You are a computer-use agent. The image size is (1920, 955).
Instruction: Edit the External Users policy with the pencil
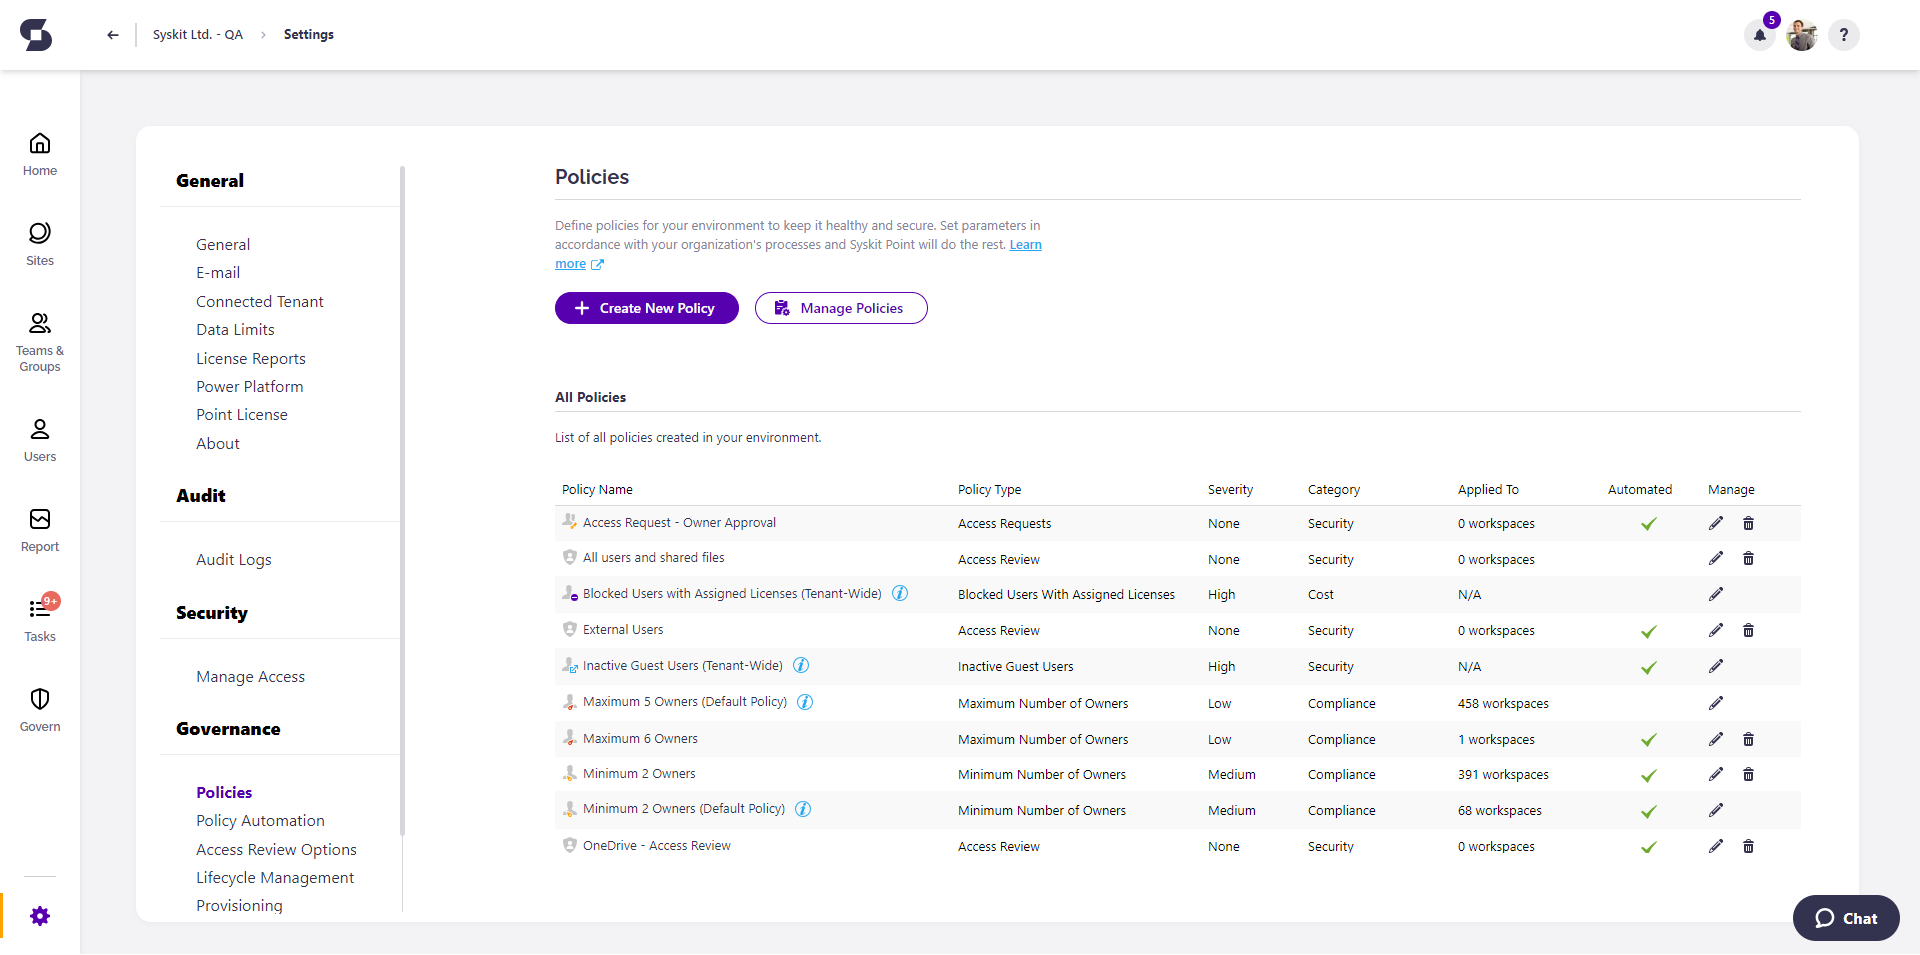1716,630
